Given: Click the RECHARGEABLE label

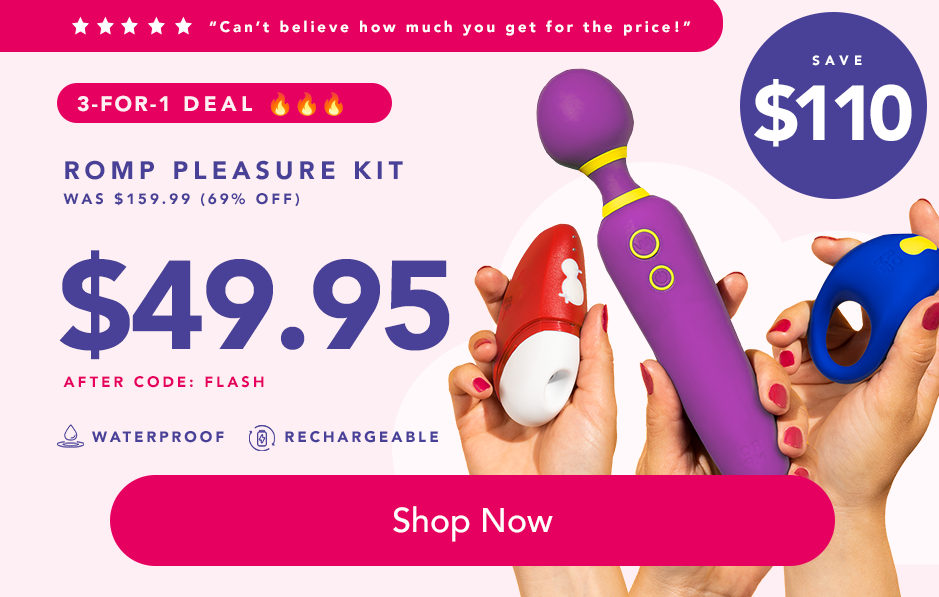Looking at the screenshot, I should click(362, 437).
